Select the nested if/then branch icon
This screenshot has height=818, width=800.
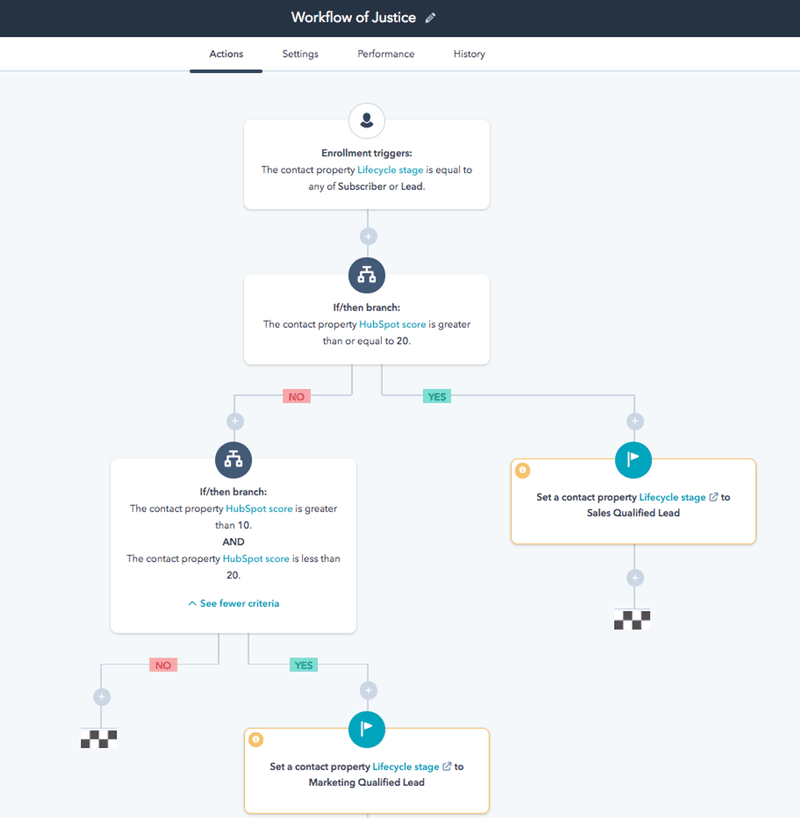click(233, 460)
